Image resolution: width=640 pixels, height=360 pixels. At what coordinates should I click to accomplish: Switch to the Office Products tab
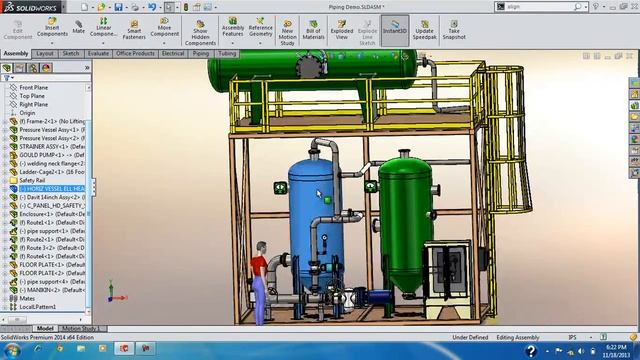click(x=135, y=53)
